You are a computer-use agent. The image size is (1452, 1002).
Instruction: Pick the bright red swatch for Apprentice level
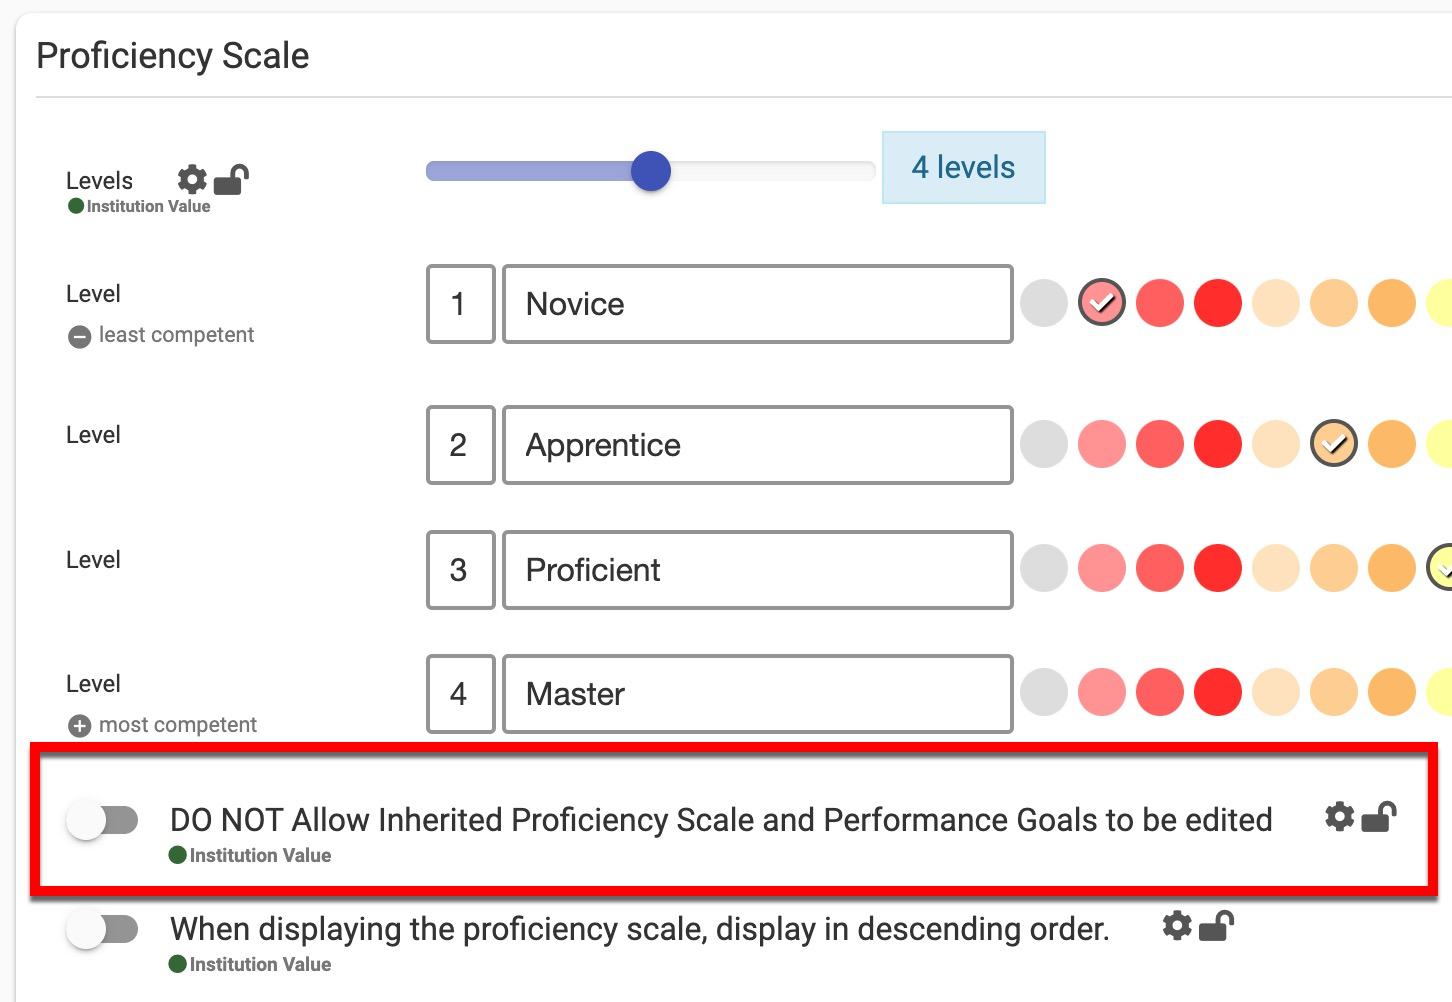pyautogui.click(x=1218, y=444)
